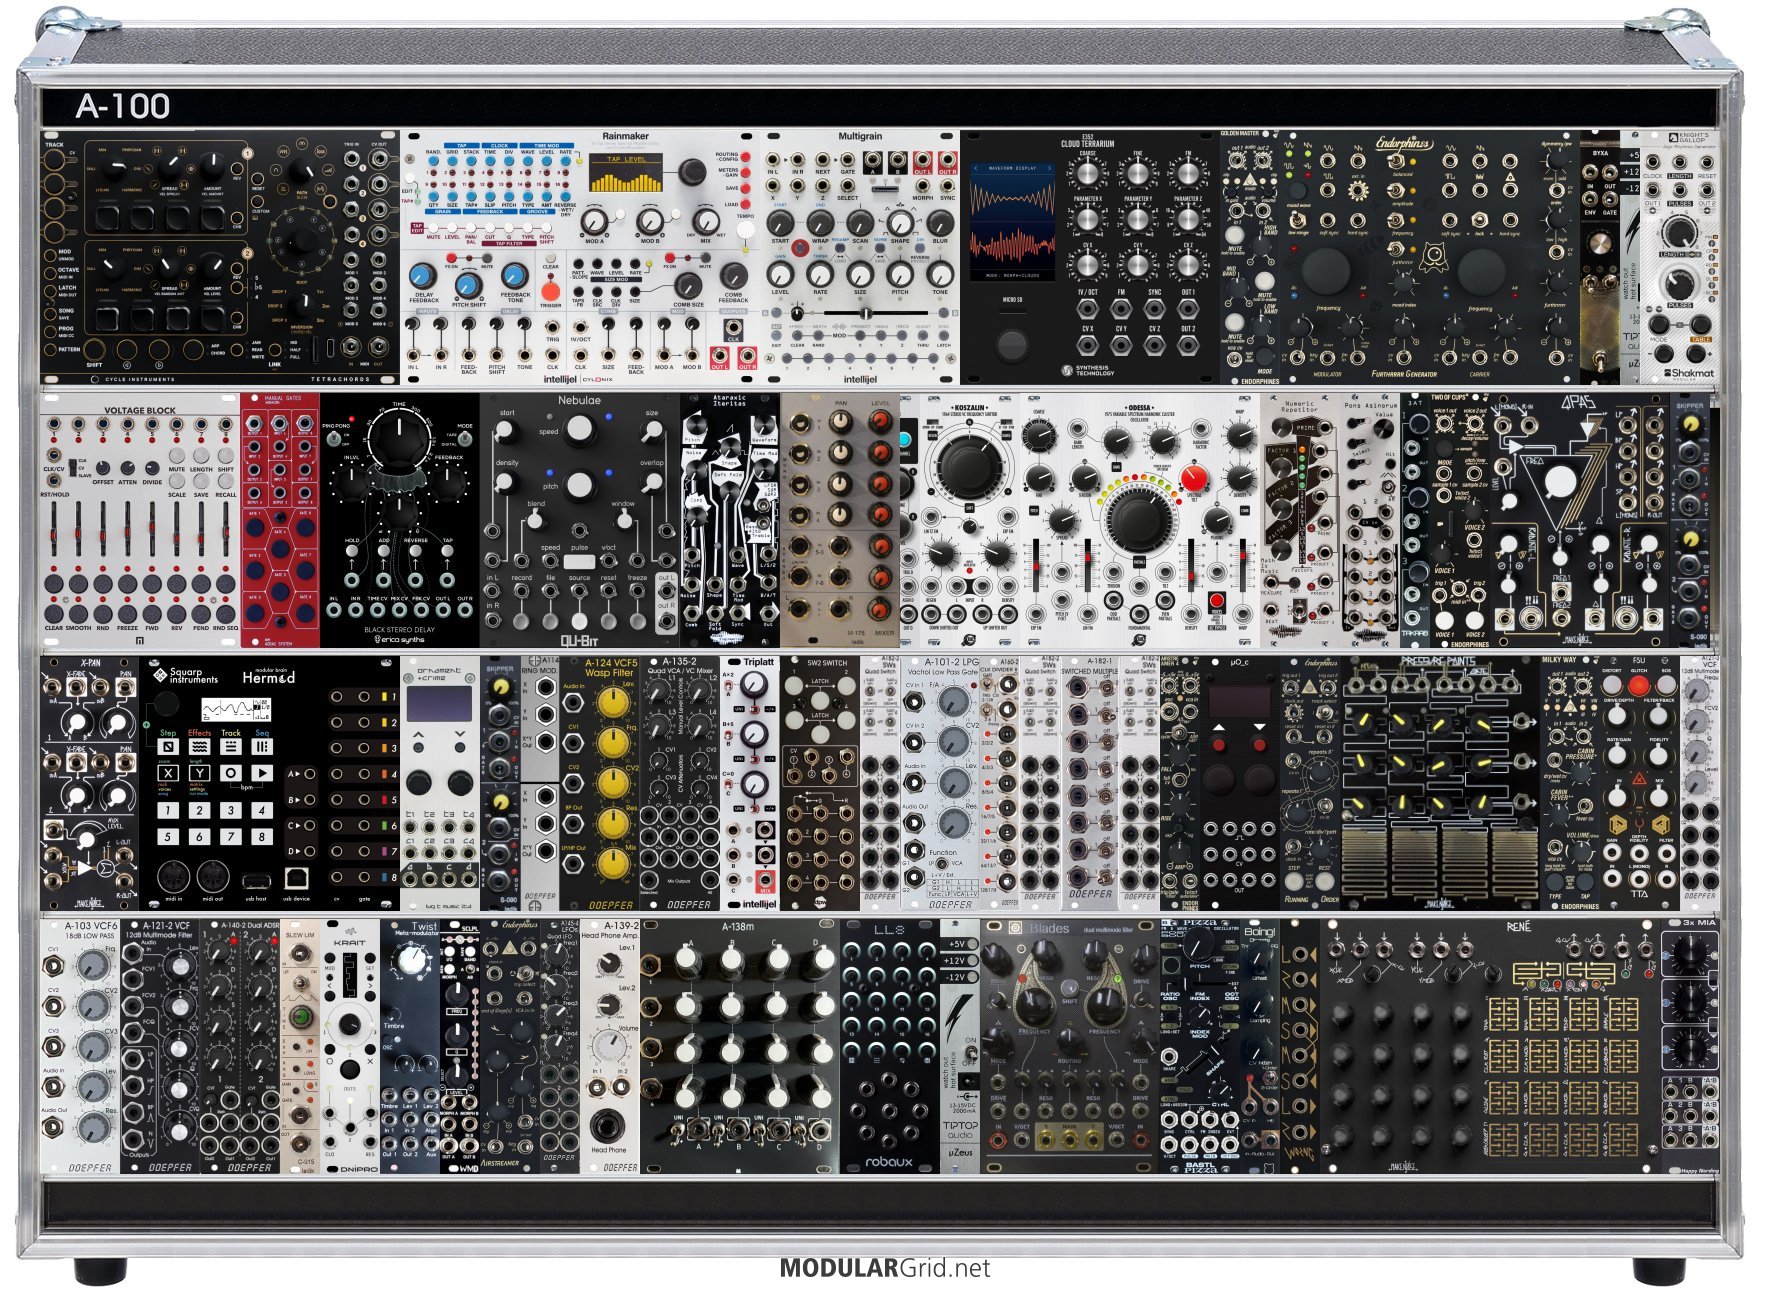Click the Nebulae title text
The width and height of the screenshot is (1771, 1289).
click(579, 400)
